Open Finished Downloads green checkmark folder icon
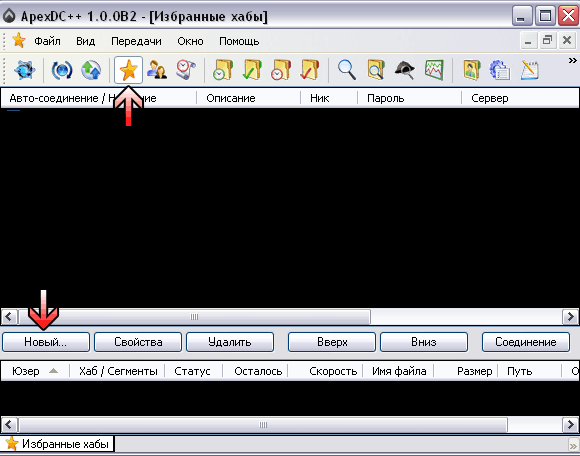 pos(252,70)
